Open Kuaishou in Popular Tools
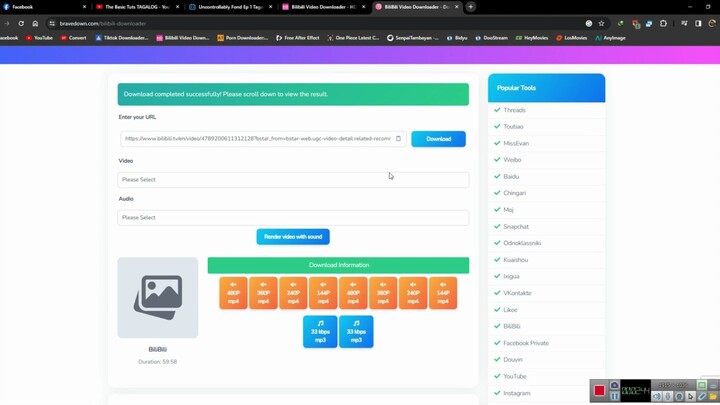720x405 pixels. (x=516, y=260)
